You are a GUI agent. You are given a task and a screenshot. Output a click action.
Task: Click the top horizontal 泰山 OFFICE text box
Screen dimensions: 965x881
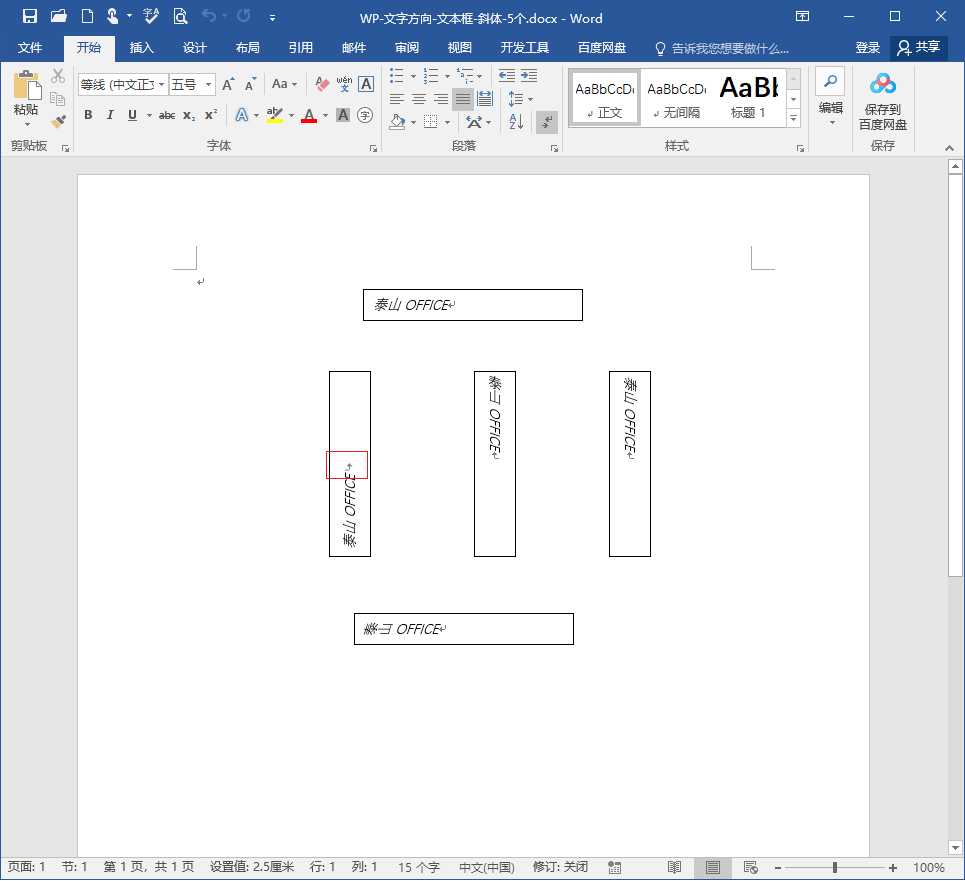point(473,305)
